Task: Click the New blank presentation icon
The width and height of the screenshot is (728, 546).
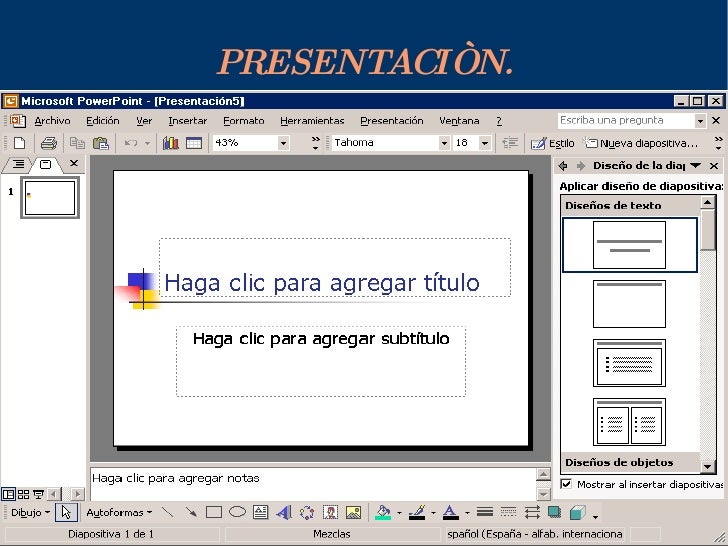Action: [x=20, y=143]
